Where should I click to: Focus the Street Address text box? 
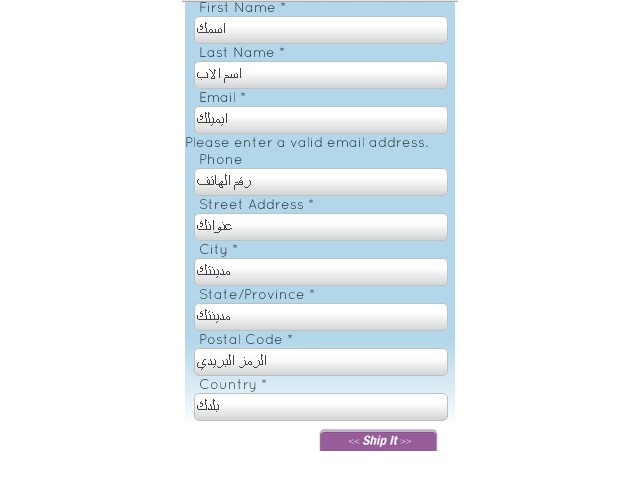point(321,227)
